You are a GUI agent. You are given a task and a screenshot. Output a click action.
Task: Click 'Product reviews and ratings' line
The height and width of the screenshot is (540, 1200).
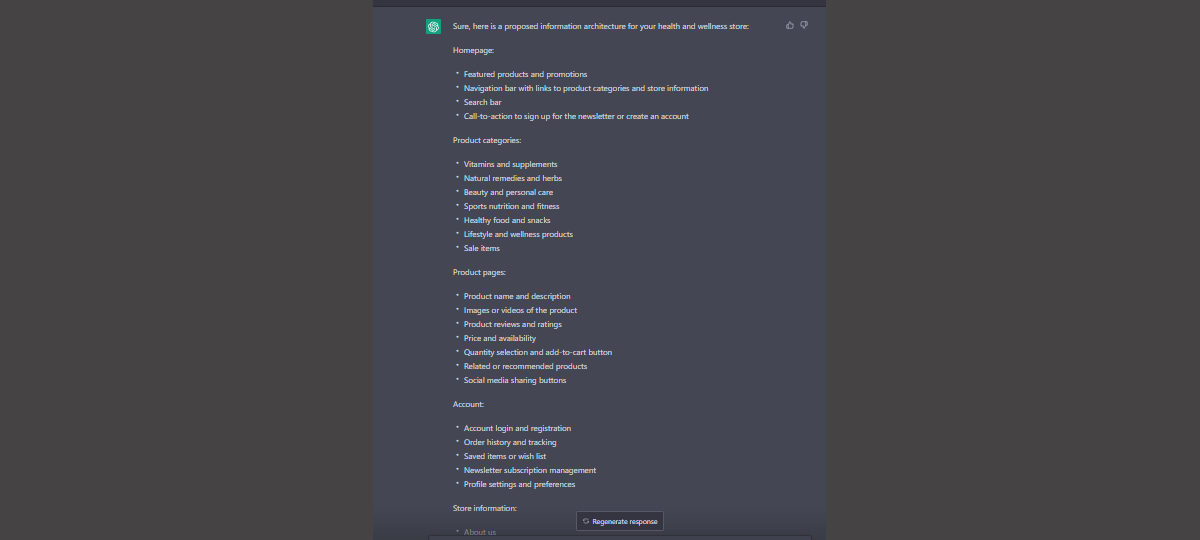pos(512,324)
